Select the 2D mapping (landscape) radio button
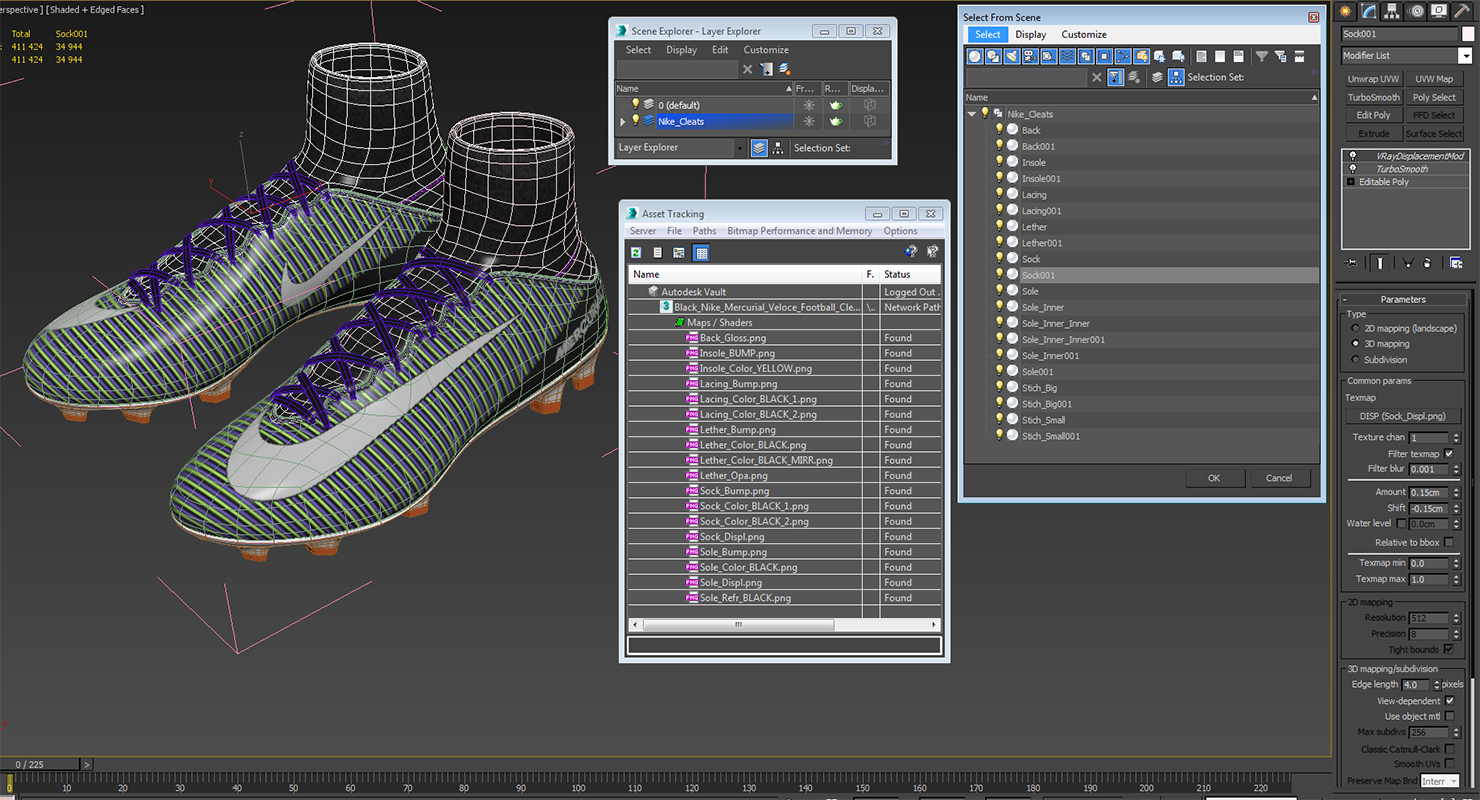The height and width of the screenshot is (800, 1480). tap(1355, 328)
